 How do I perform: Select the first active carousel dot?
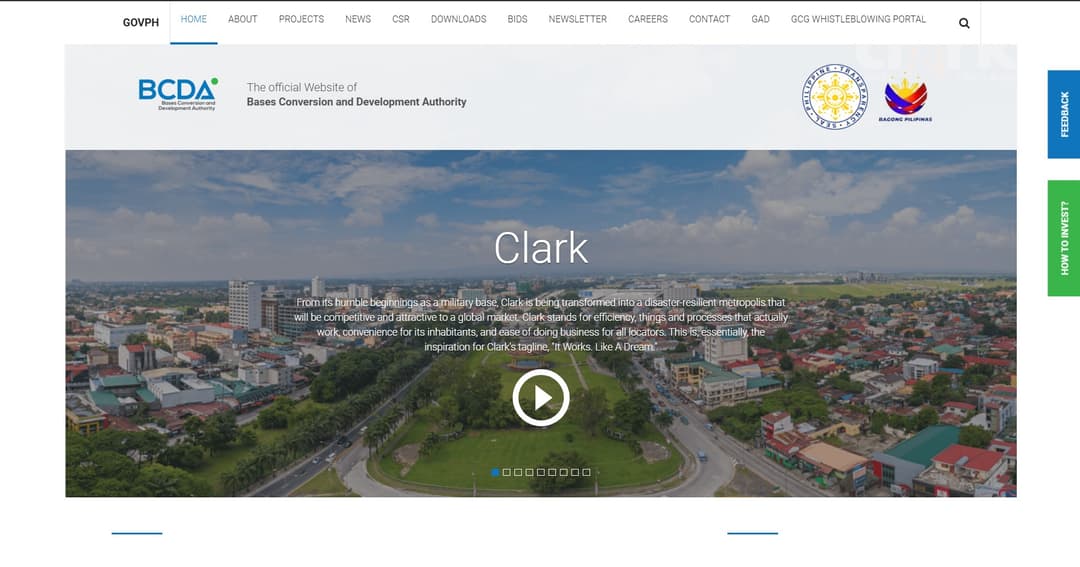pyautogui.click(x=495, y=472)
